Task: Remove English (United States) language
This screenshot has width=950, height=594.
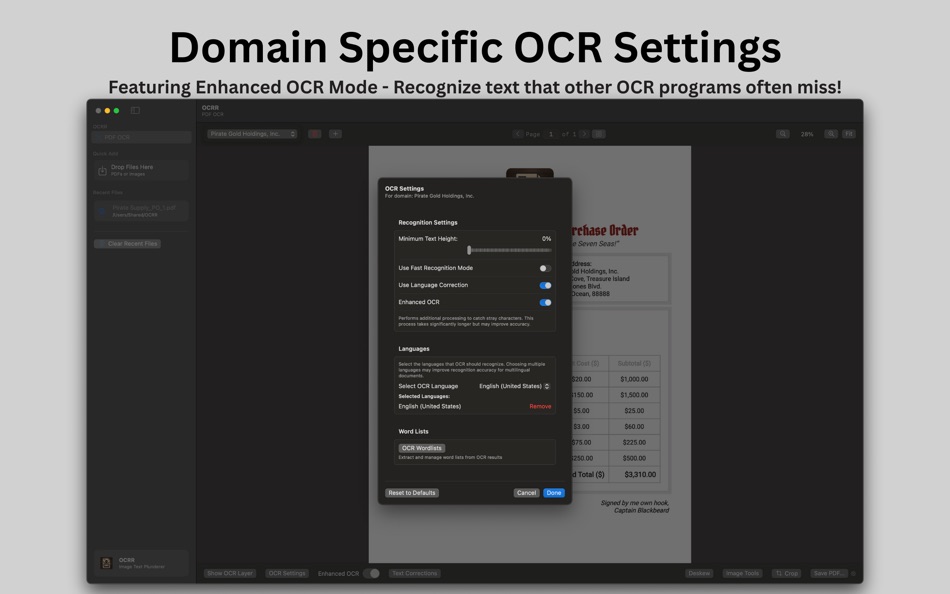Action: (x=540, y=407)
